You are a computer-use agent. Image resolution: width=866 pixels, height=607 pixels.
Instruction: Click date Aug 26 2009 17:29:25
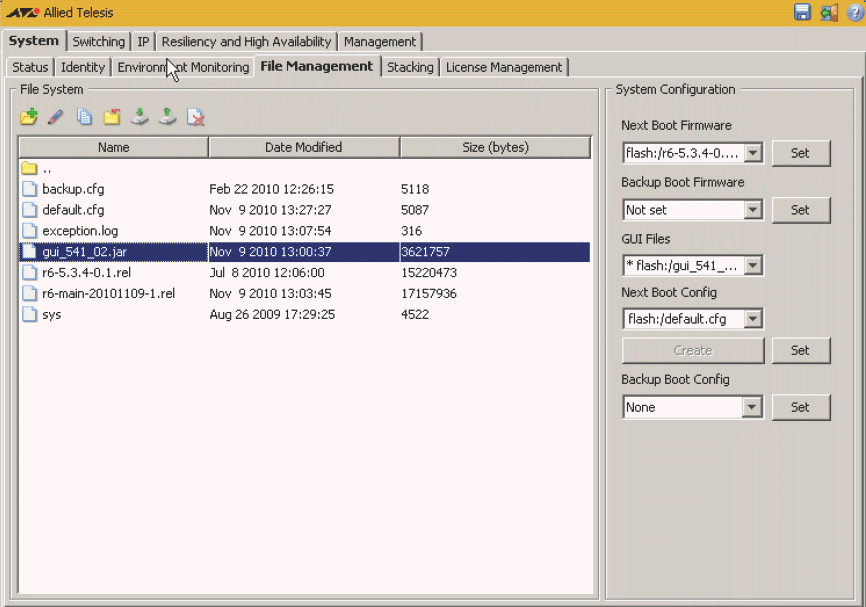[272, 314]
